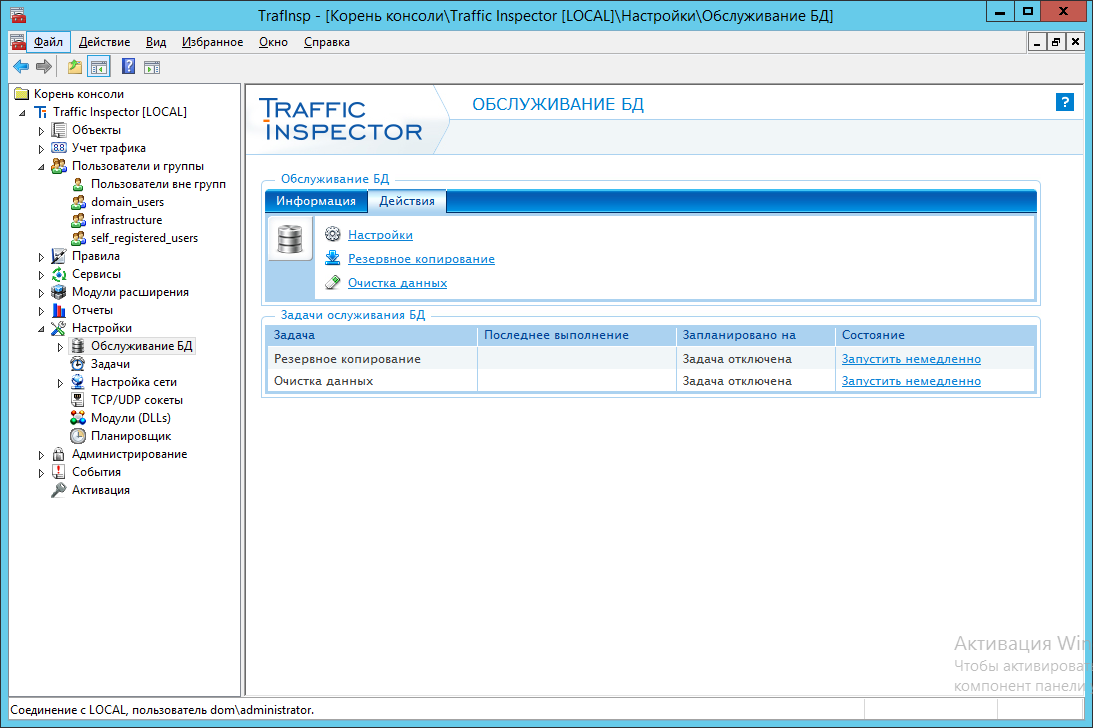Open the Действие menu
The width and height of the screenshot is (1093, 728).
(105, 42)
